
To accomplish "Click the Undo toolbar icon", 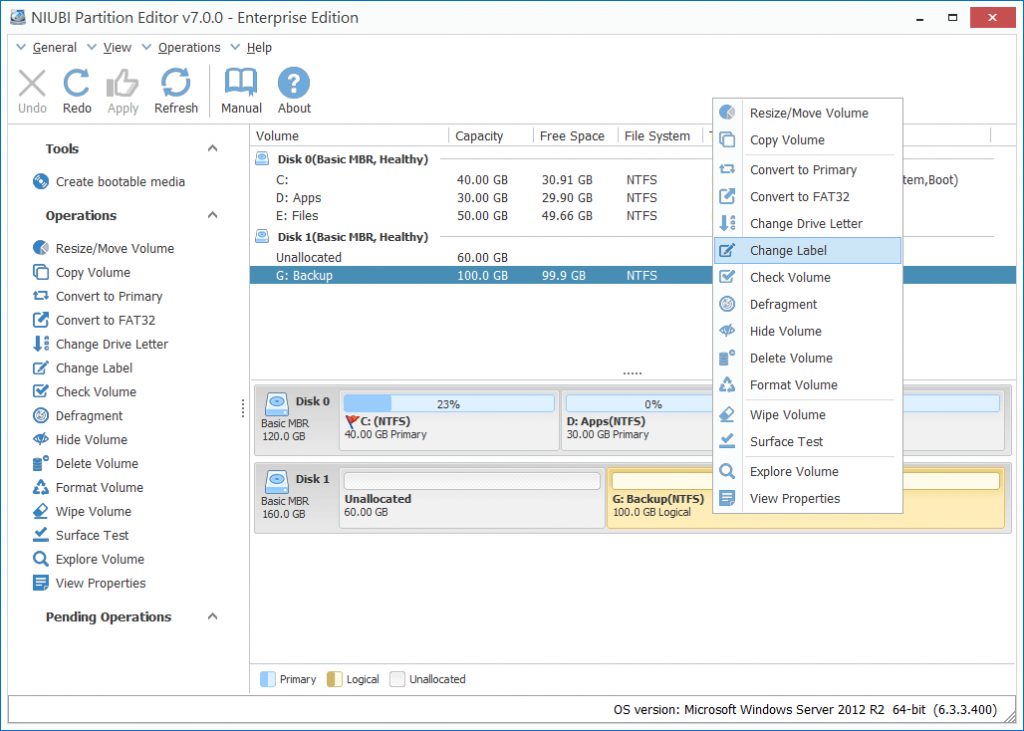I will click(31, 90).
